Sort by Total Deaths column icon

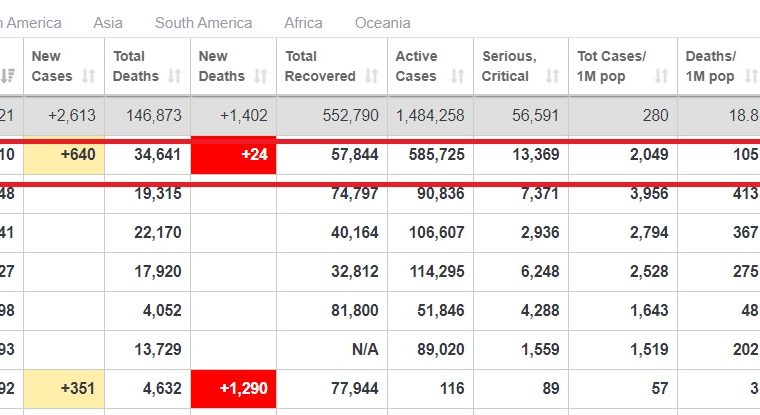coord(174,76)
